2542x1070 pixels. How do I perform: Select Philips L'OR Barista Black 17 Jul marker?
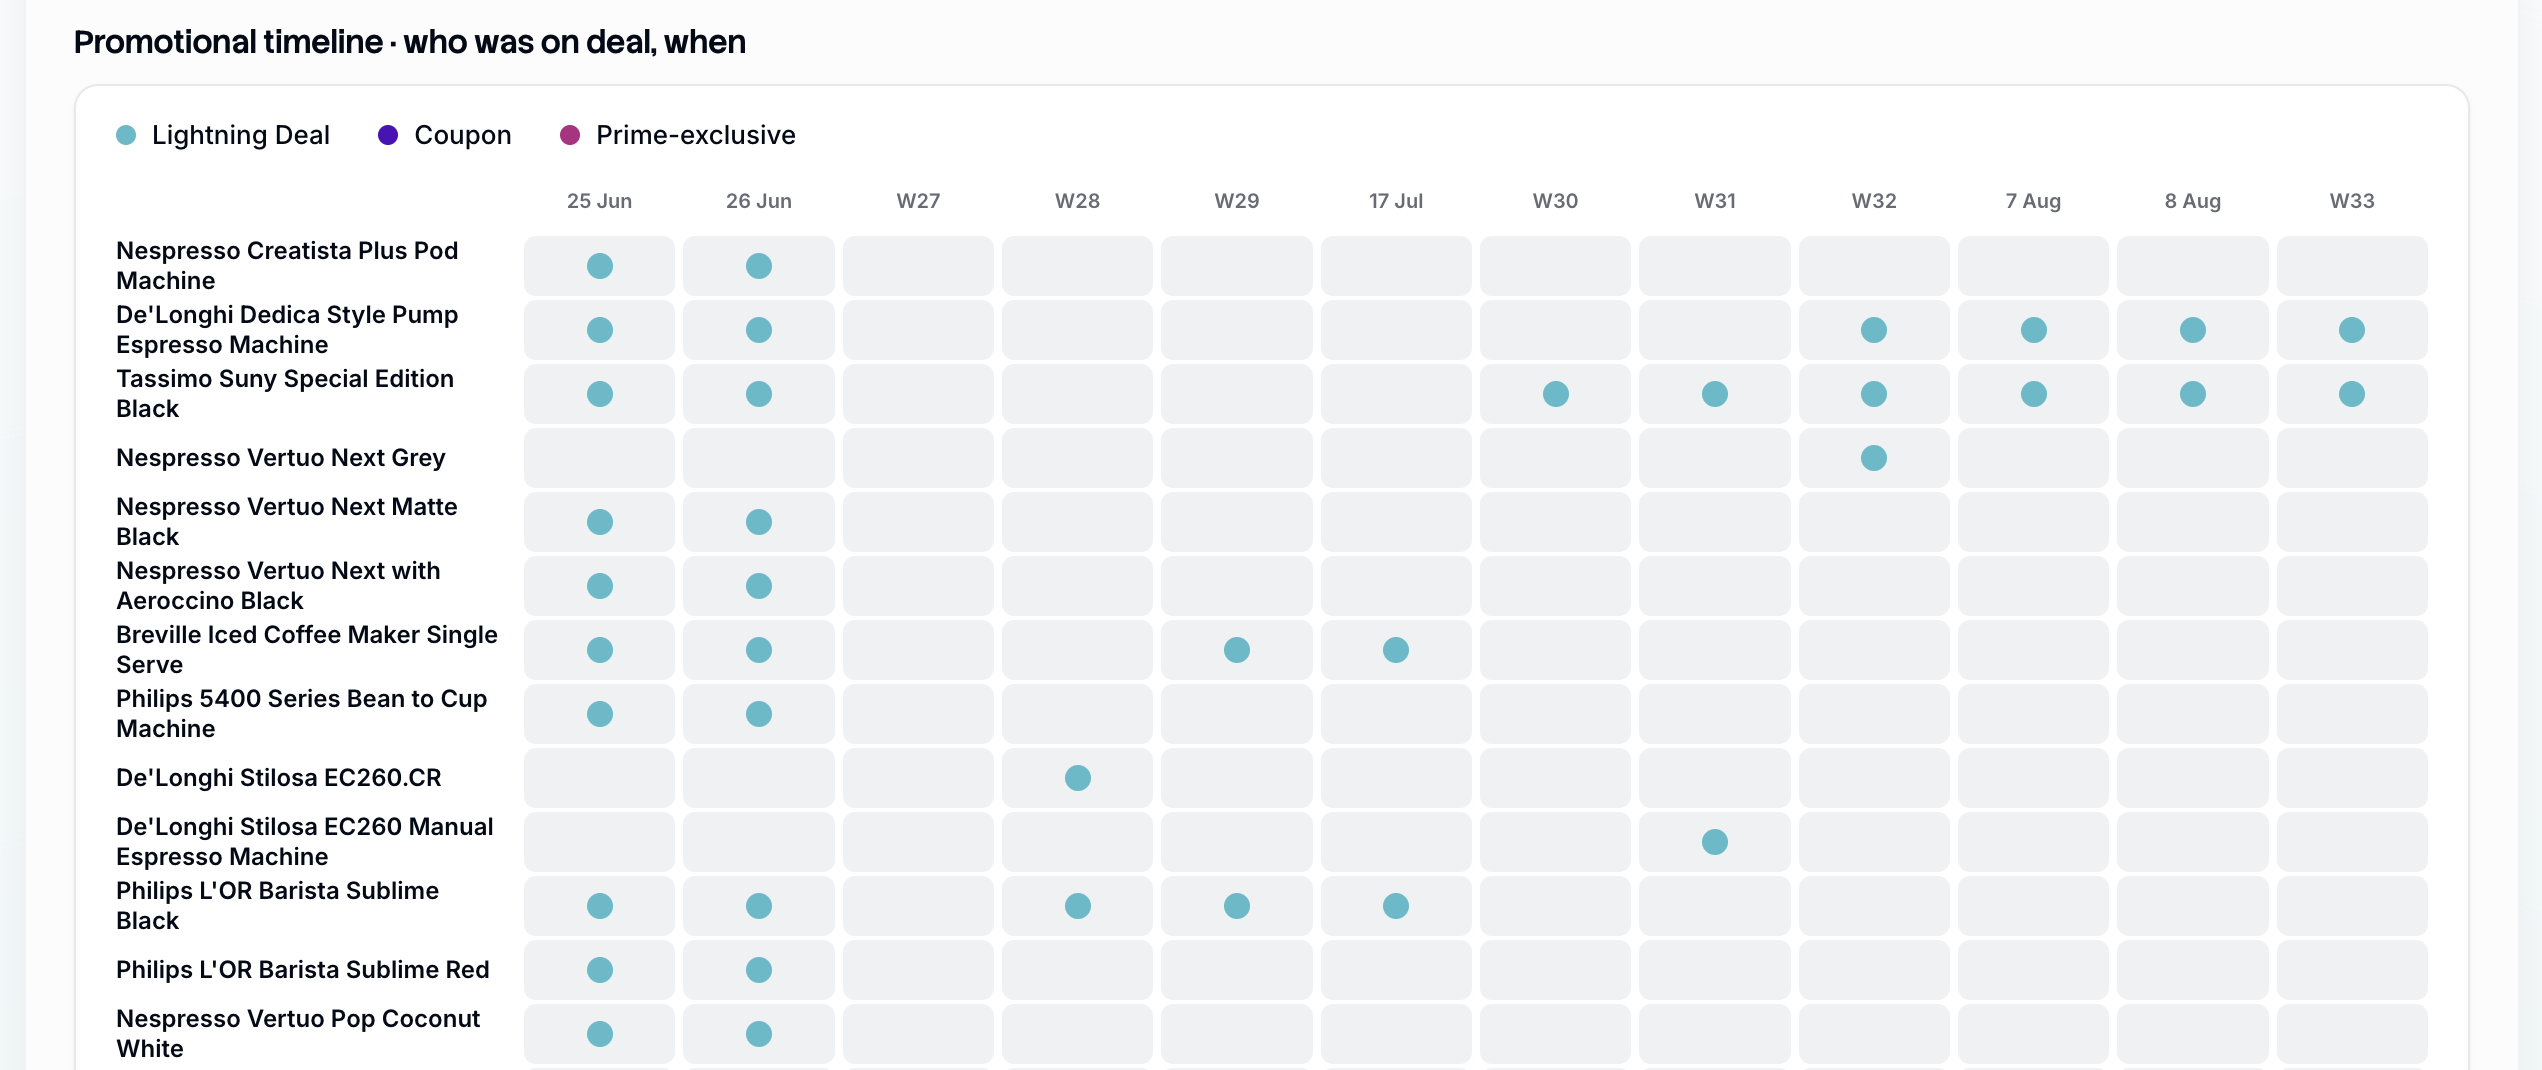tap(1396, 906)
